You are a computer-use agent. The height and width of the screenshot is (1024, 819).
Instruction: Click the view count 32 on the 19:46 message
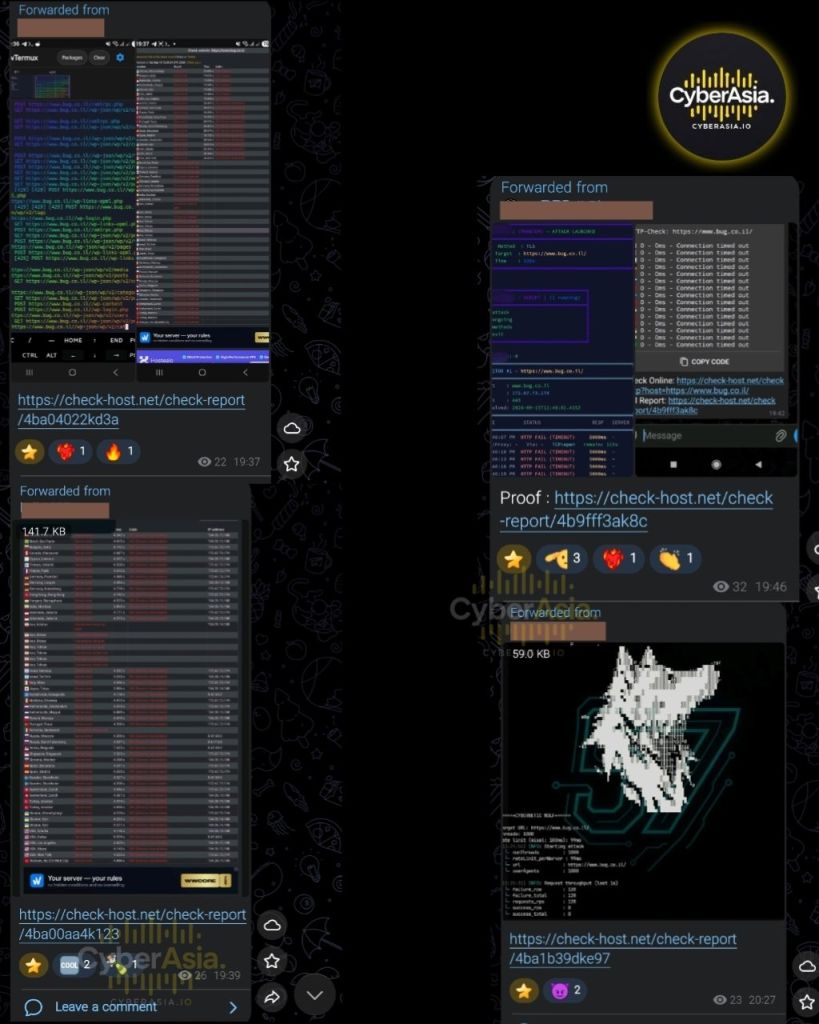coord(731,586)
